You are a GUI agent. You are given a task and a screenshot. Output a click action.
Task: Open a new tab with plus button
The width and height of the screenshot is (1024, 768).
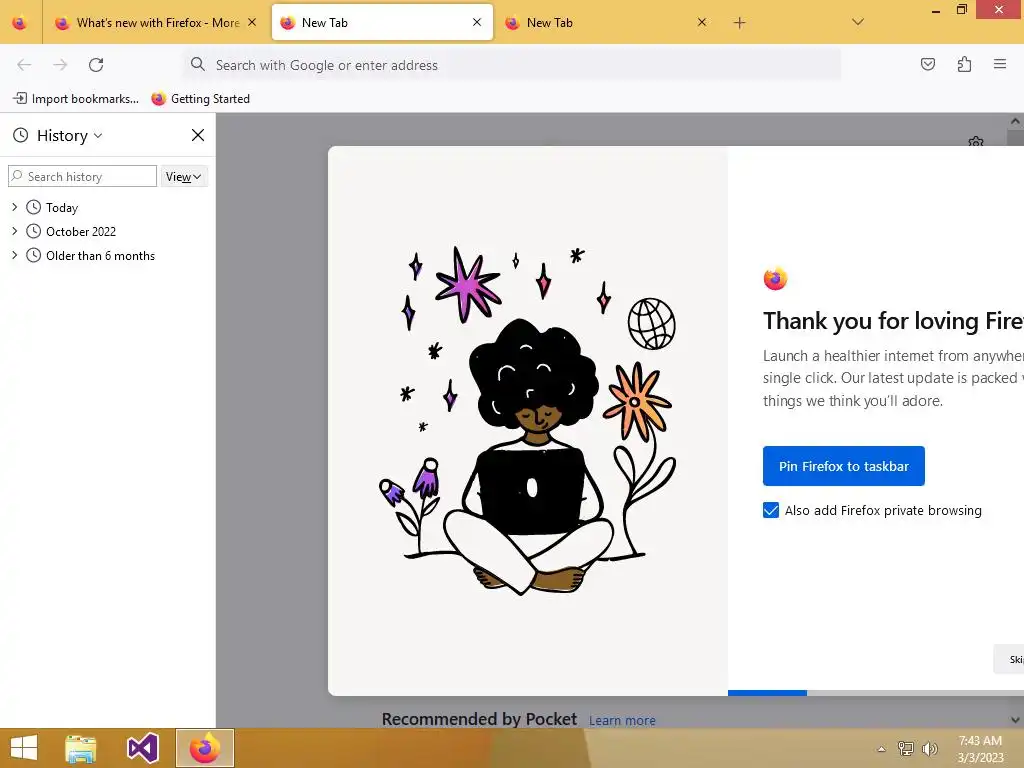[739, 23]
